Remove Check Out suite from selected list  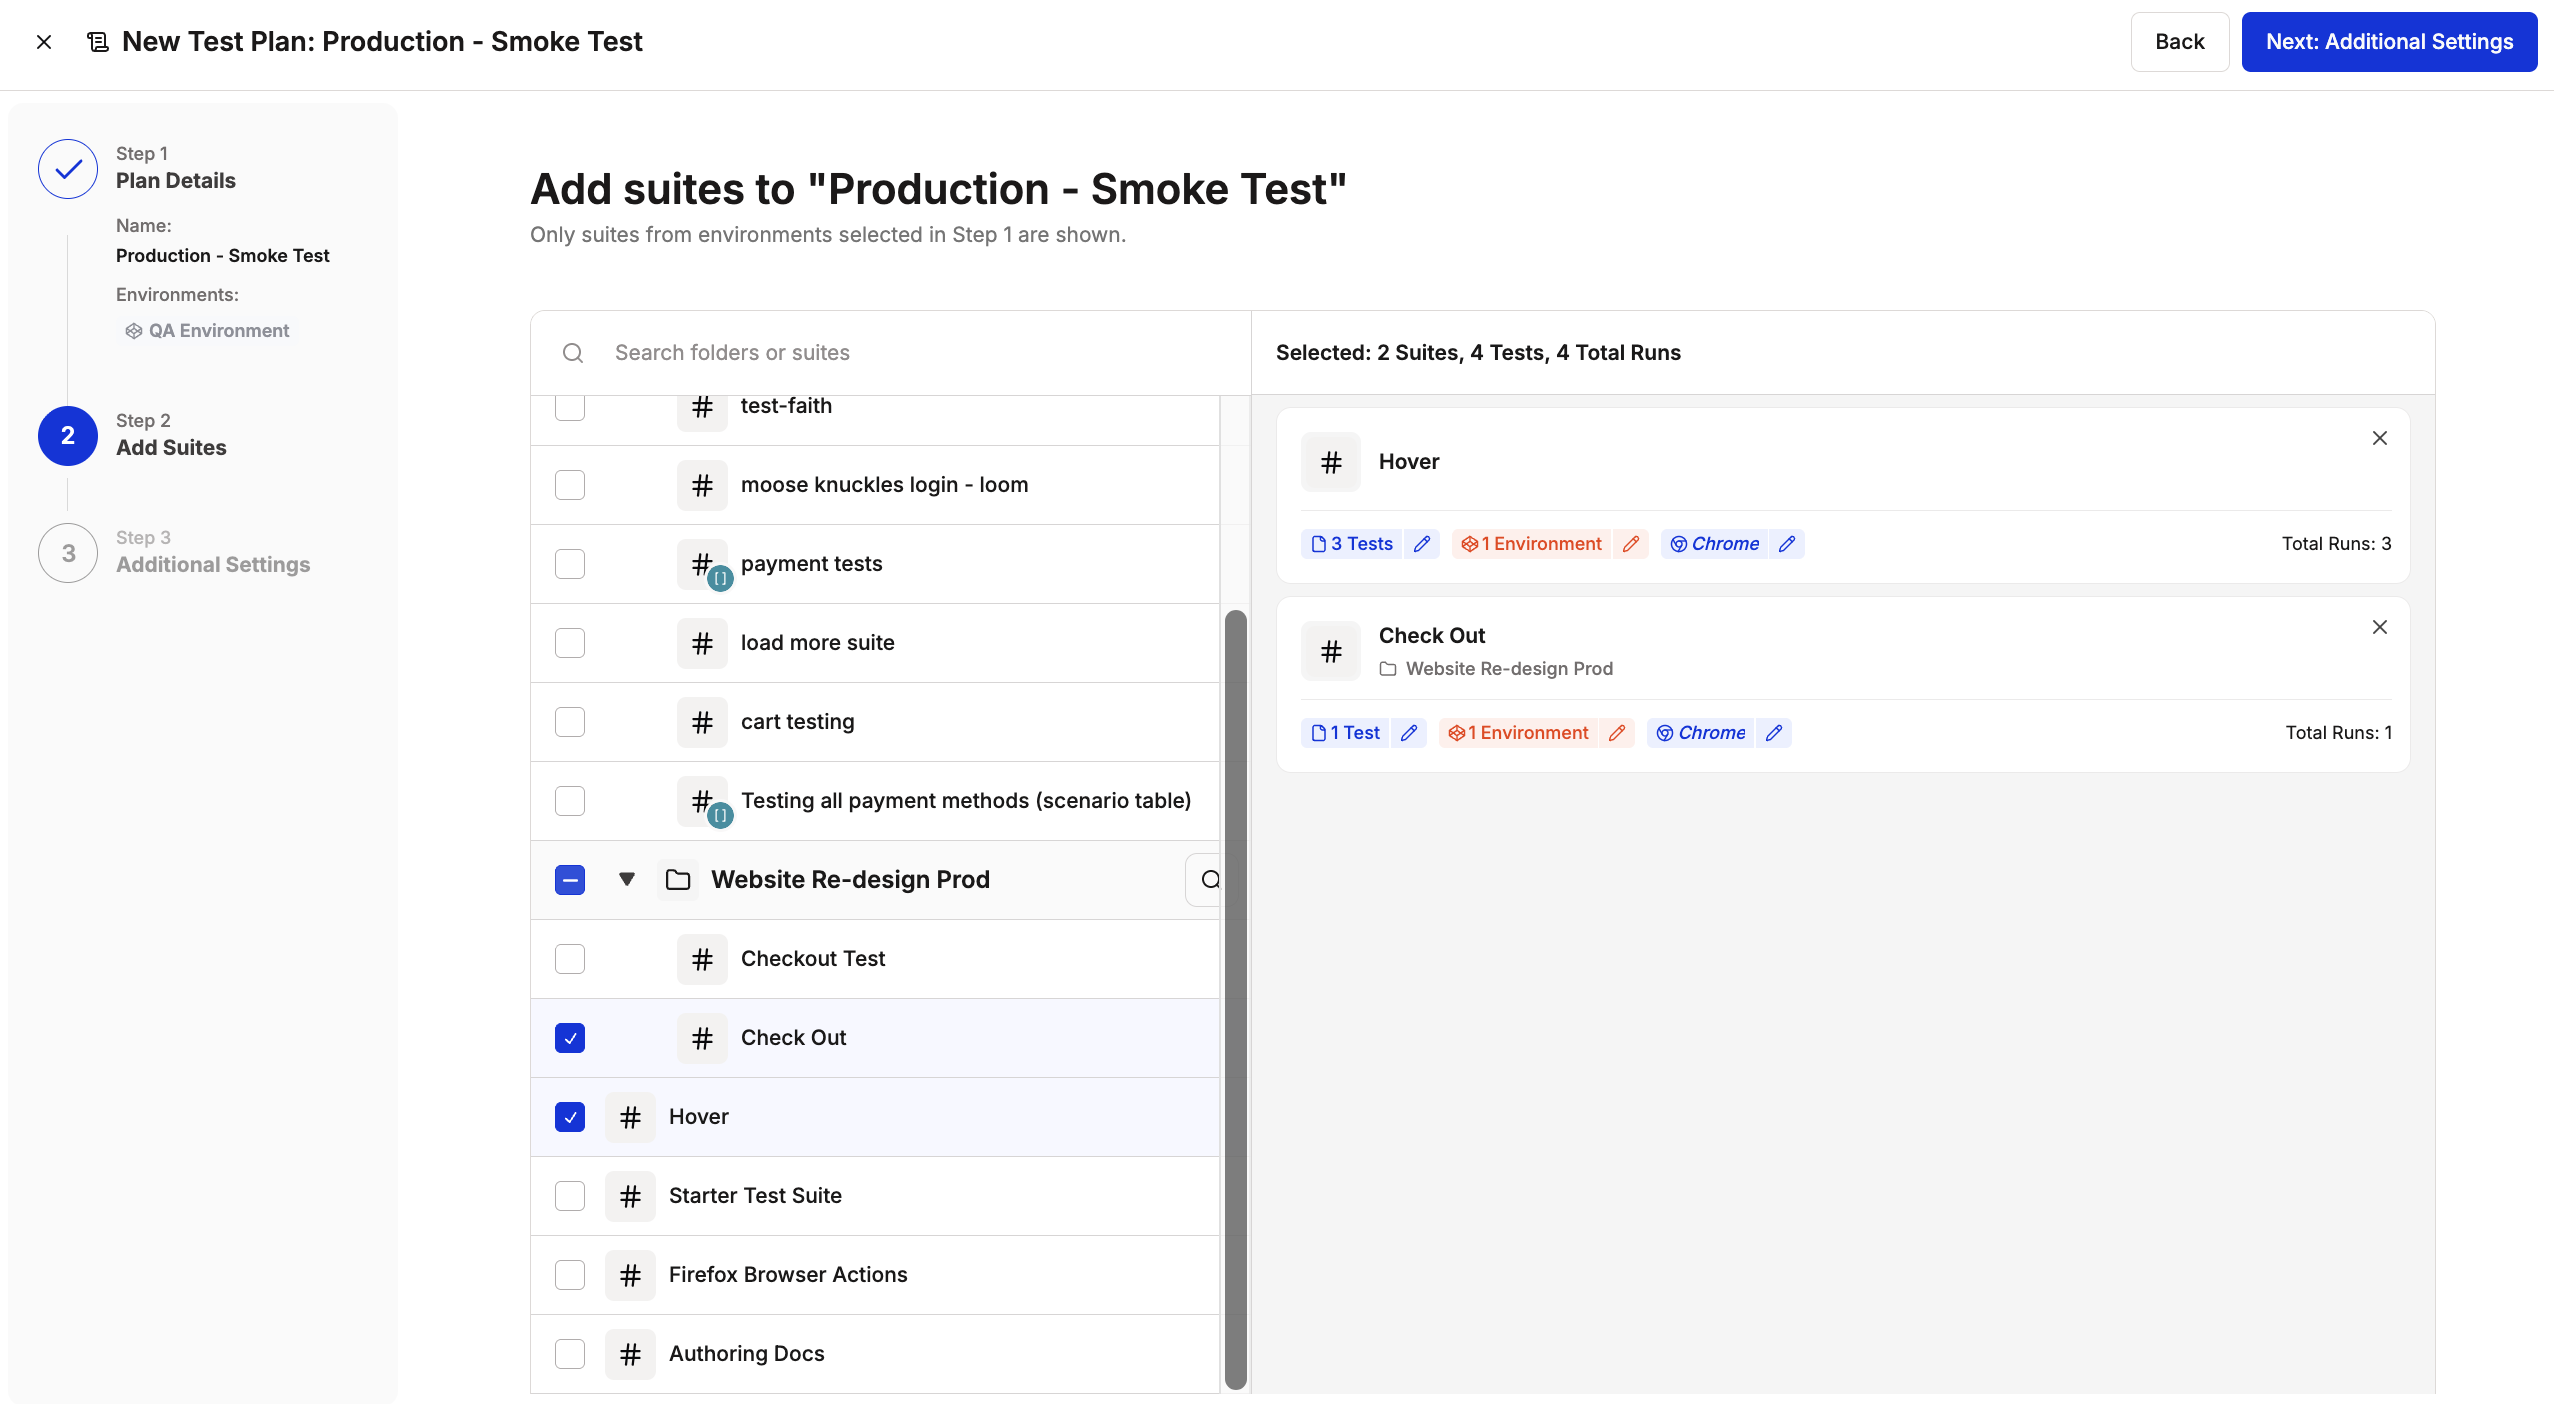click(x=2380, y=627)
